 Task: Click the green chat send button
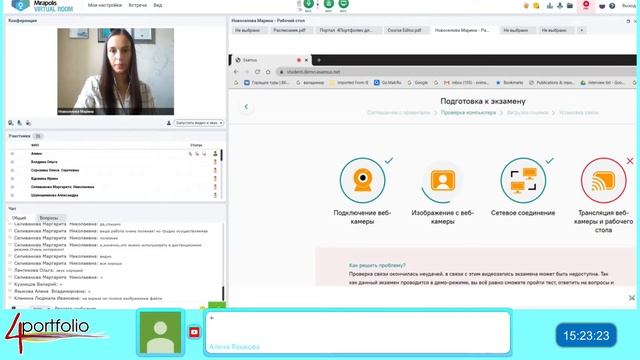tap(217, 305)
